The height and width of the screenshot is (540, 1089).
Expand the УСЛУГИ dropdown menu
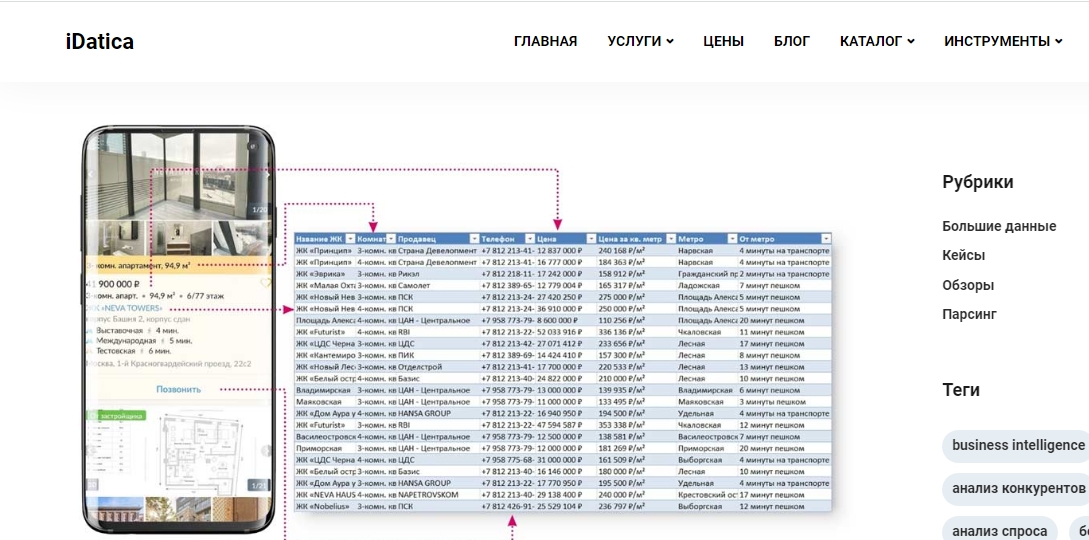tap(640, 41)
